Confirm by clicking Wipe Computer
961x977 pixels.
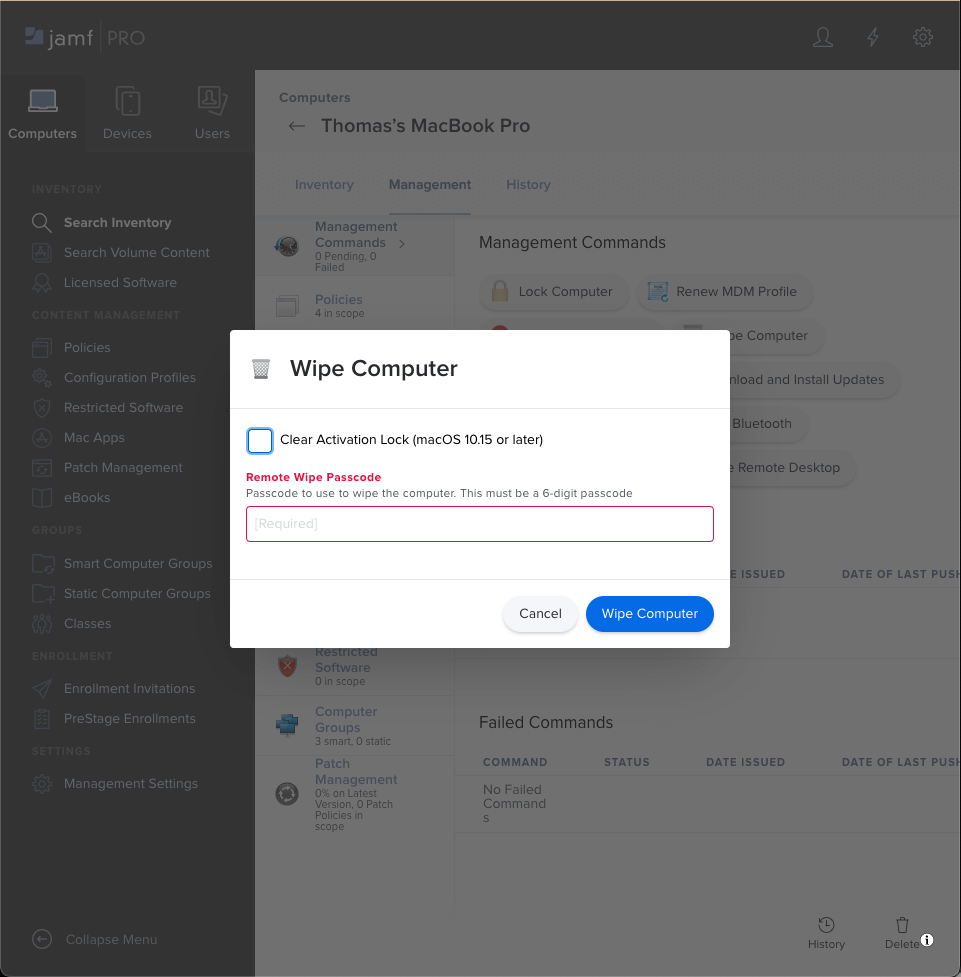[649, 614]
